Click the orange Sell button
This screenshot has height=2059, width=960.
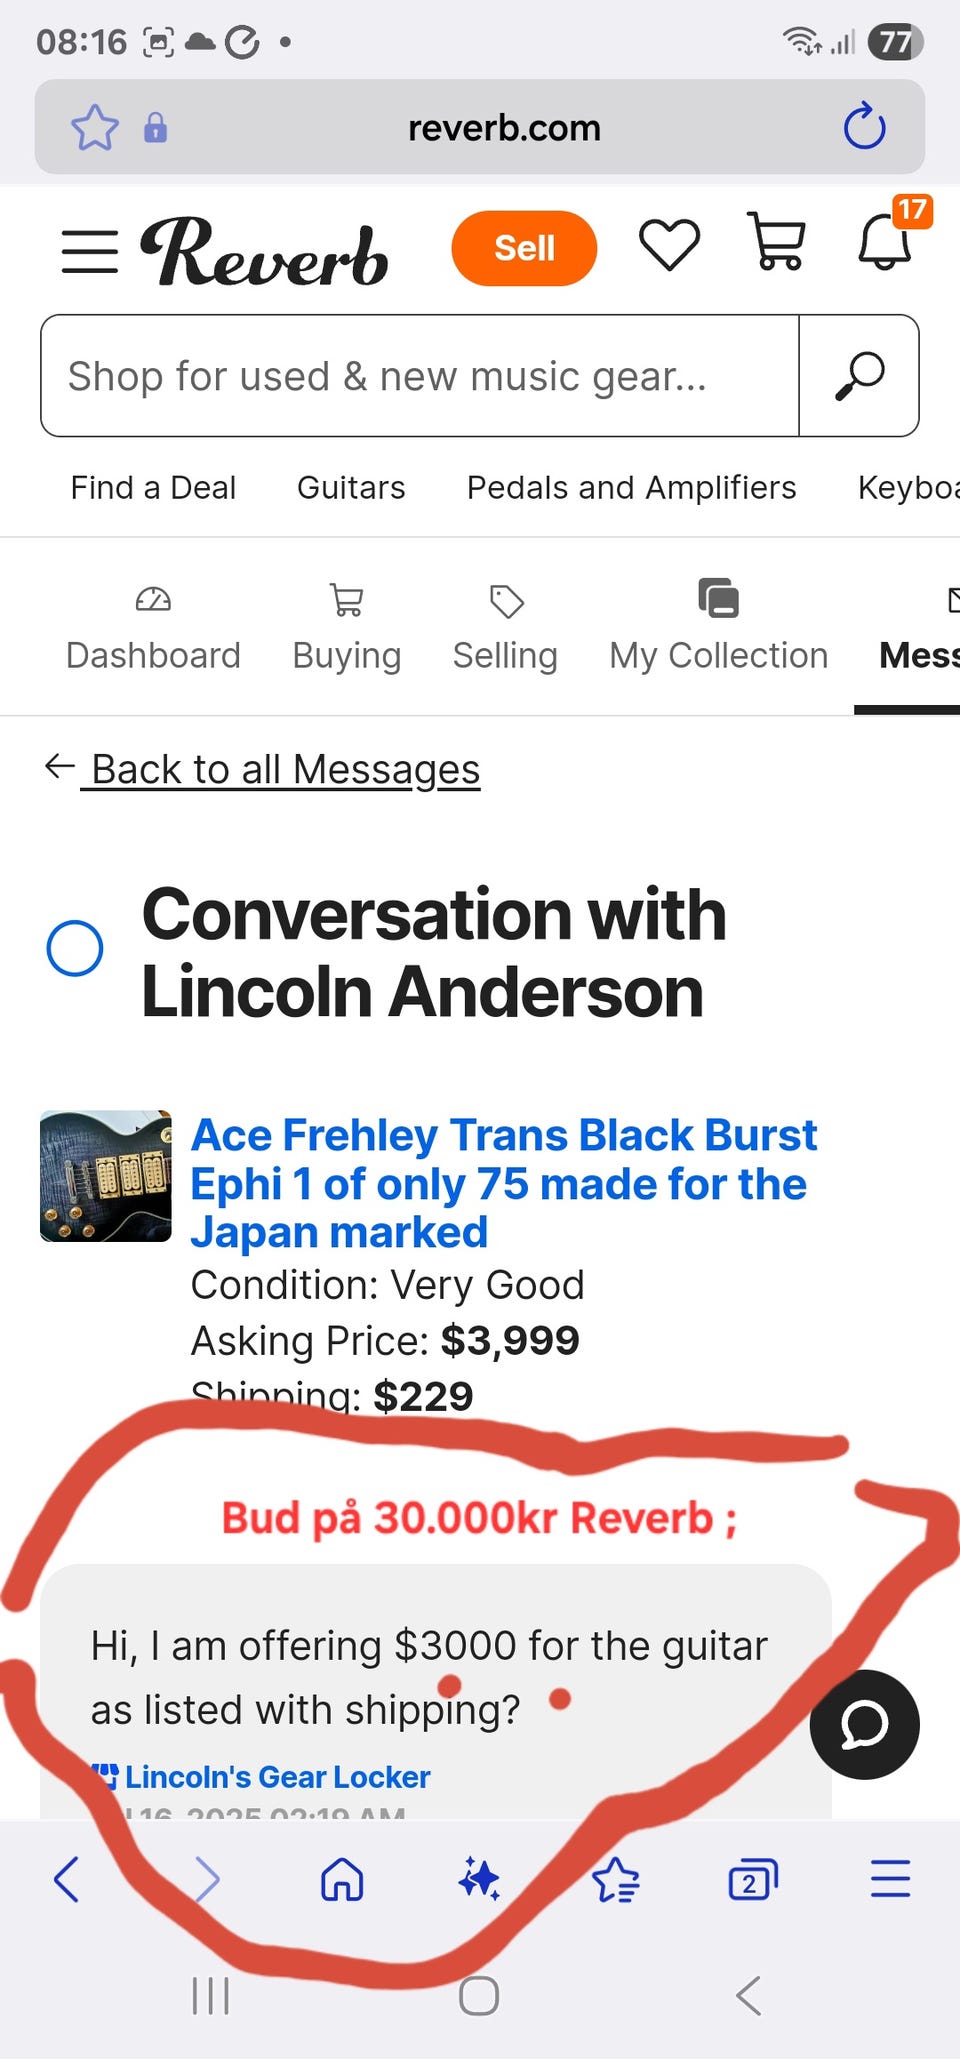point(524,248)
